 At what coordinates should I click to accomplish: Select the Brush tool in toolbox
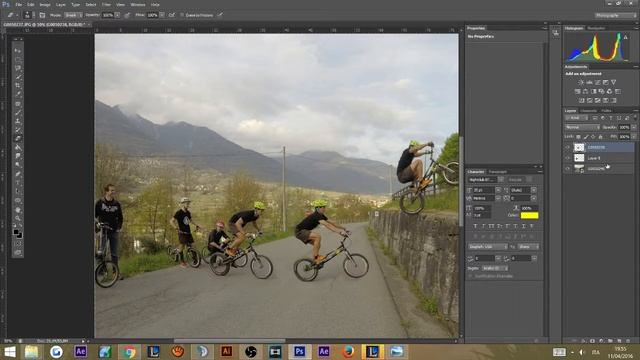click(18, 113)
